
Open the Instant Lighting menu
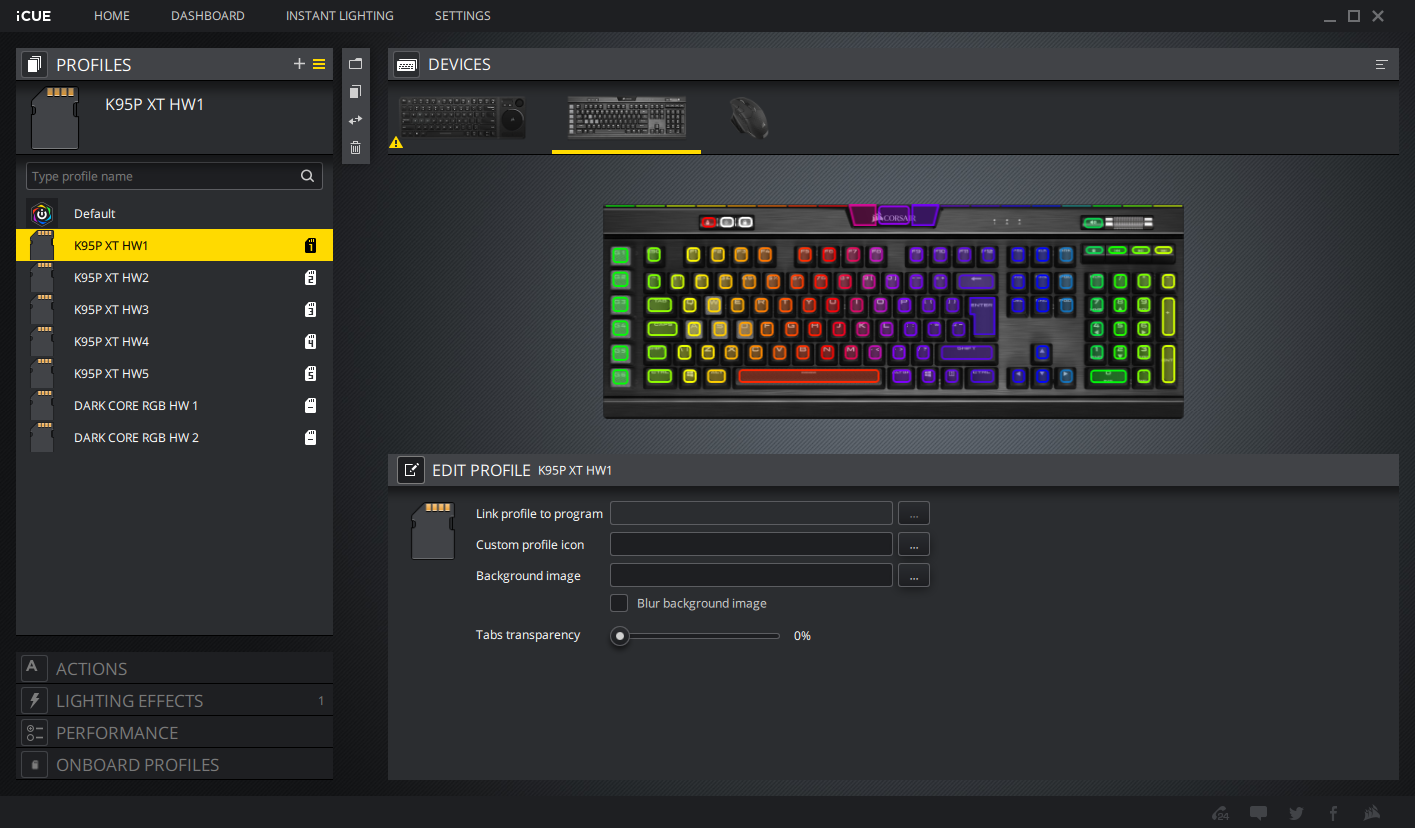340,16
